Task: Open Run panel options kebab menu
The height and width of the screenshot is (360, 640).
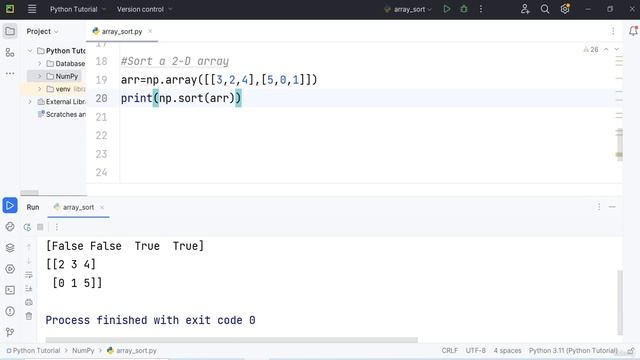Action: point(599,207)
